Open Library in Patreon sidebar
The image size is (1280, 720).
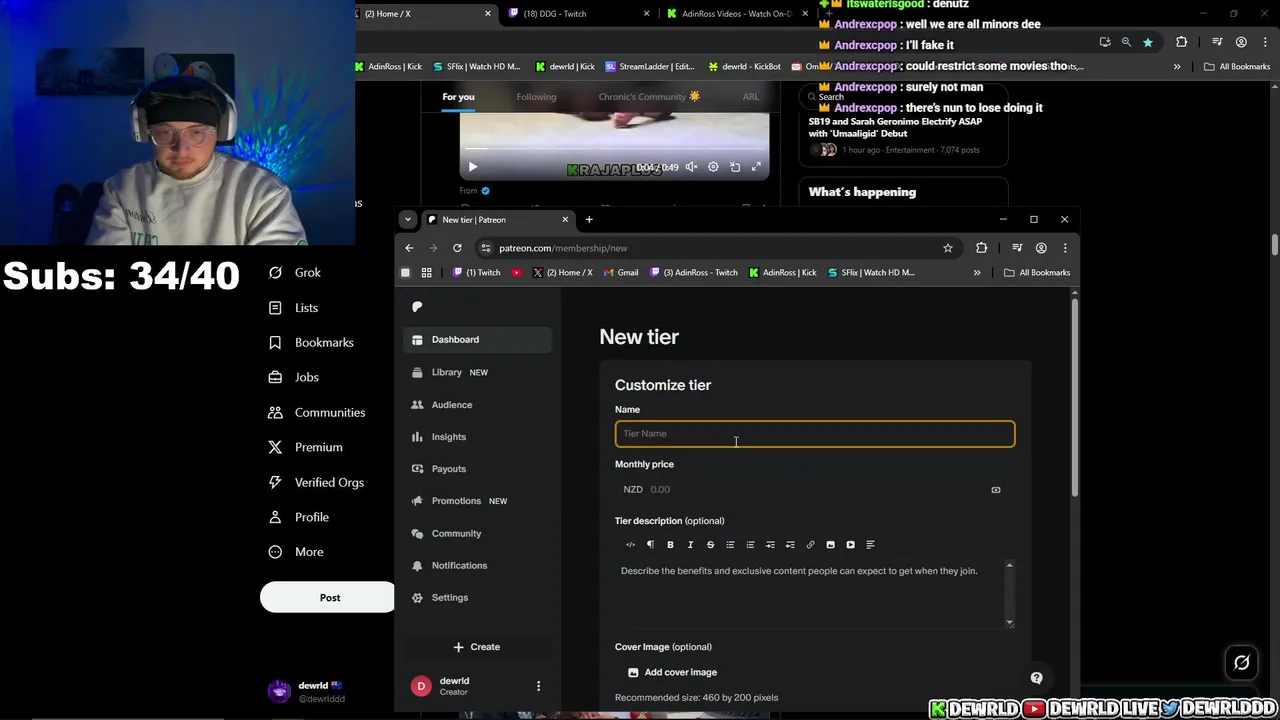pyautogui.click(x=478, y=372)
